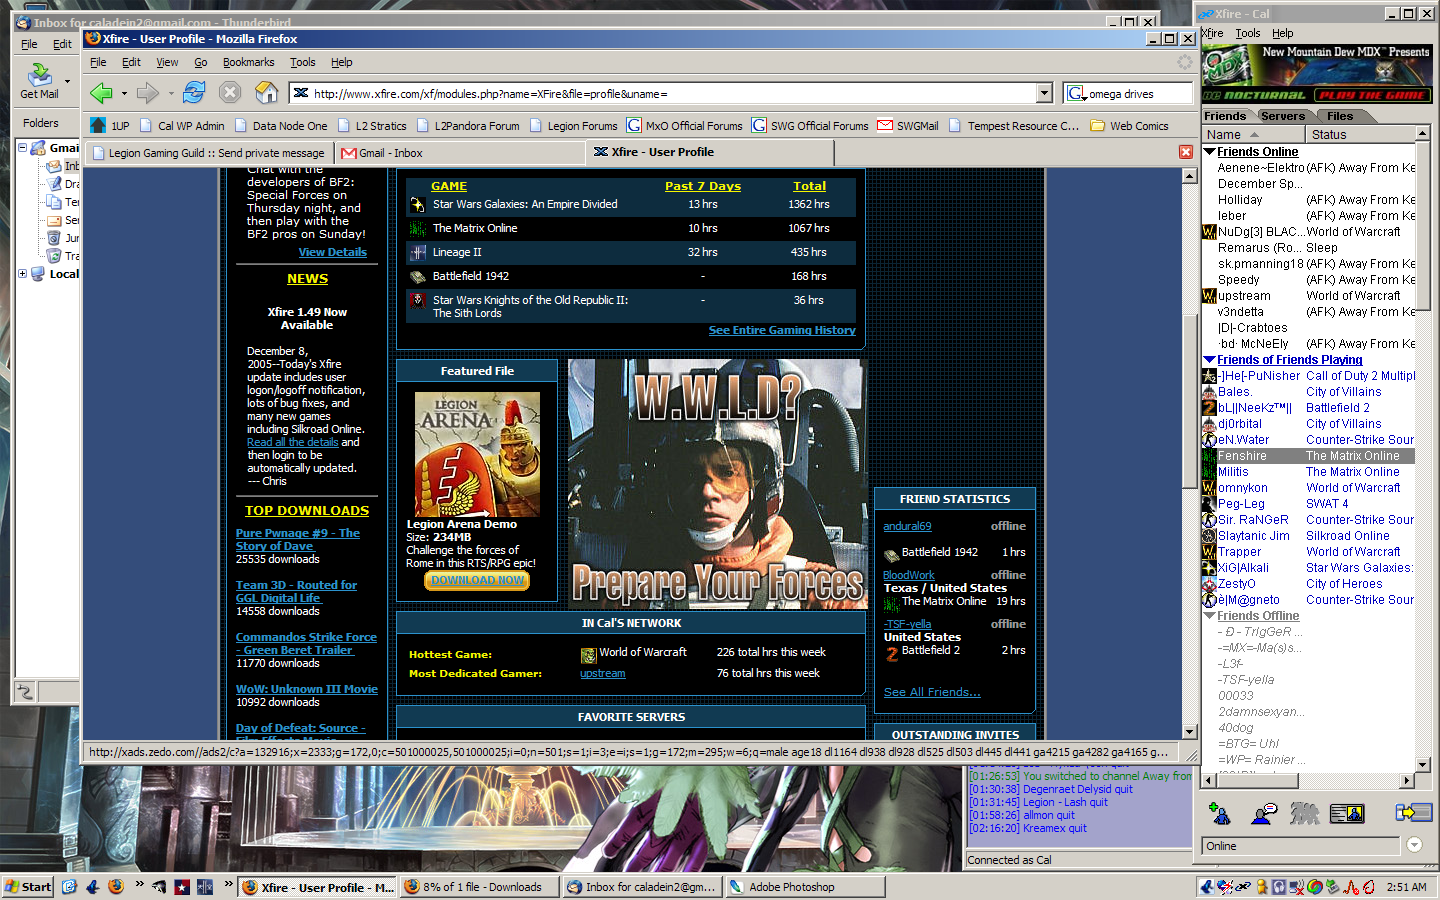Click the yellow arrow panel toggle icon in Xfire
The image size is (1440, 900).
[1414, 812]
